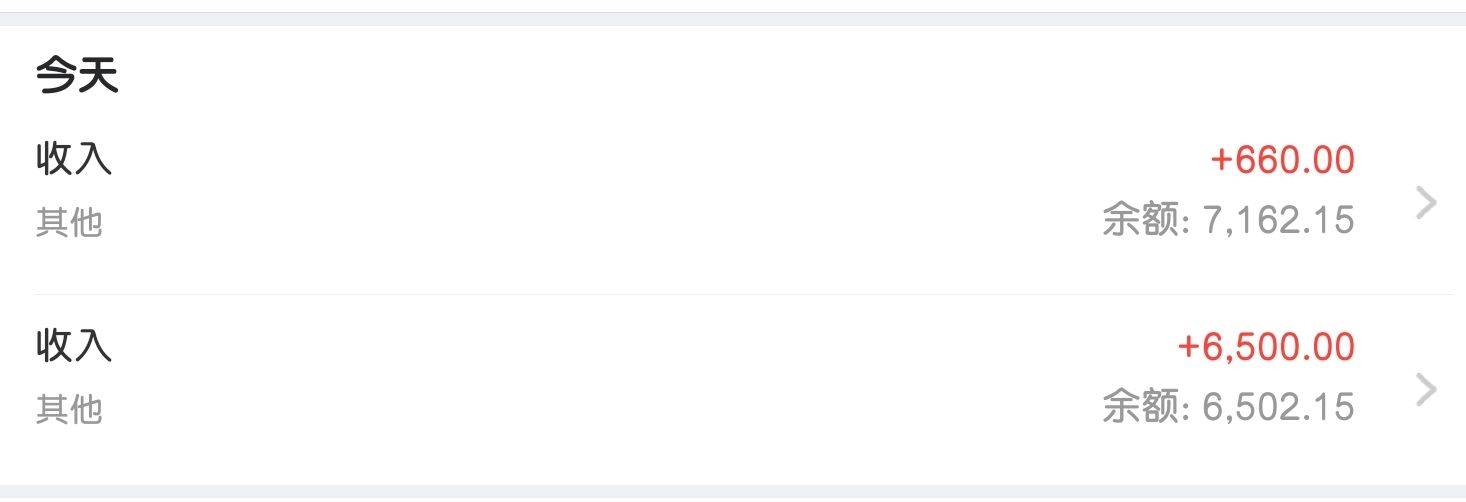Select the red +6,500.00 amount

pyautogui.click(x=1266, y=347)
